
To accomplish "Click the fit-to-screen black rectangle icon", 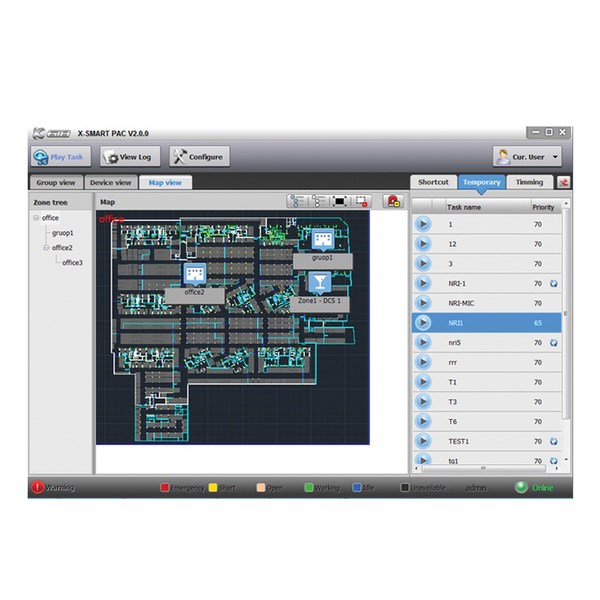I will coord(340,201).
